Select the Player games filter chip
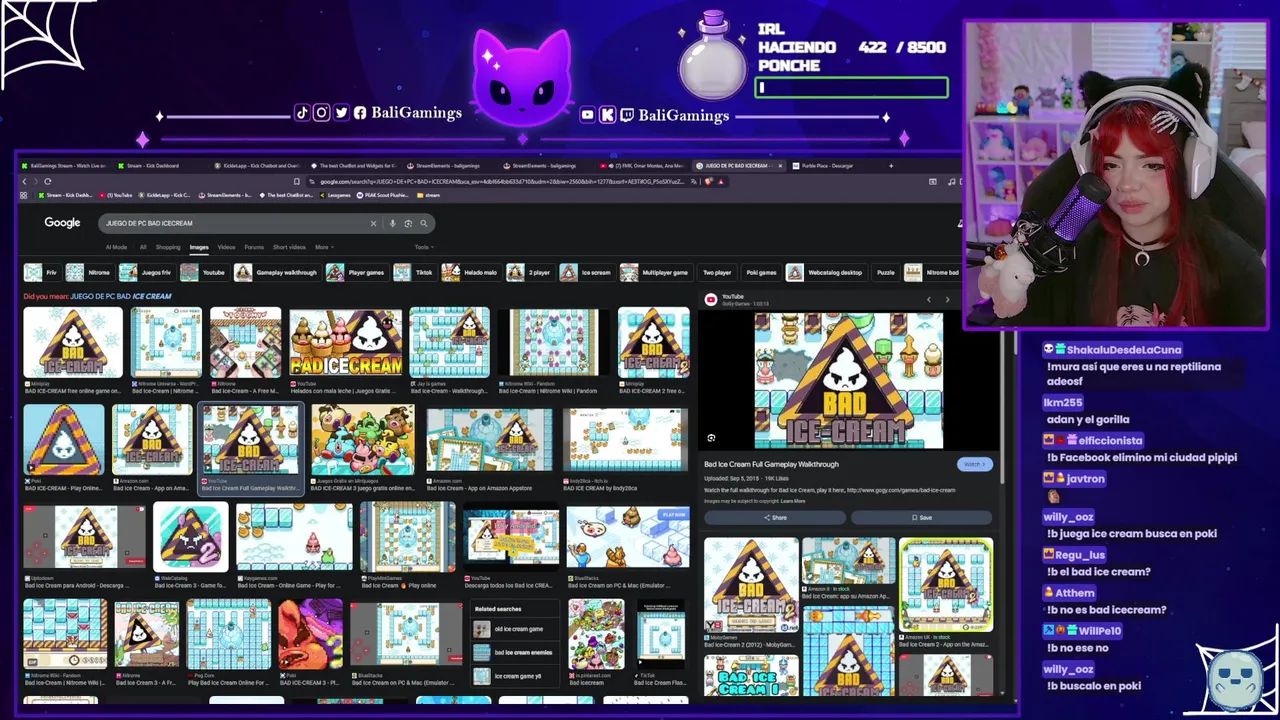Viewport: 1280px width, 720px height. point(356,272)
